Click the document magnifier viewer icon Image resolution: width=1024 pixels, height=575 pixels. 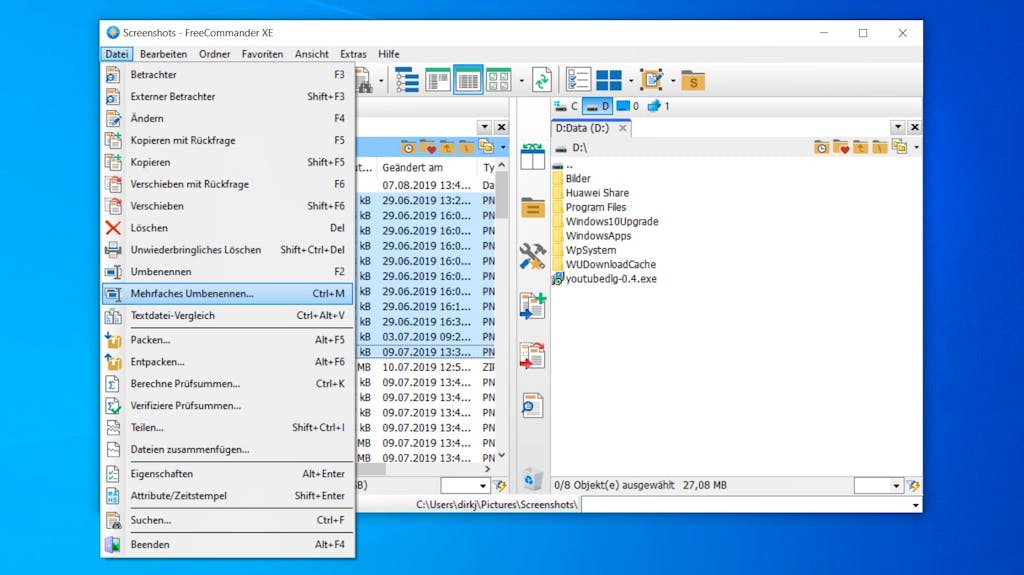(533, 405)
